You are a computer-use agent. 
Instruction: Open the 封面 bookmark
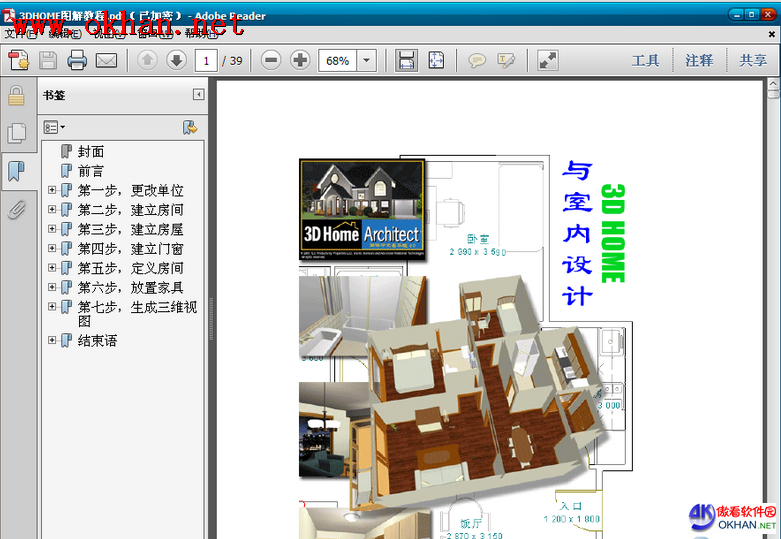click(91, 151)
